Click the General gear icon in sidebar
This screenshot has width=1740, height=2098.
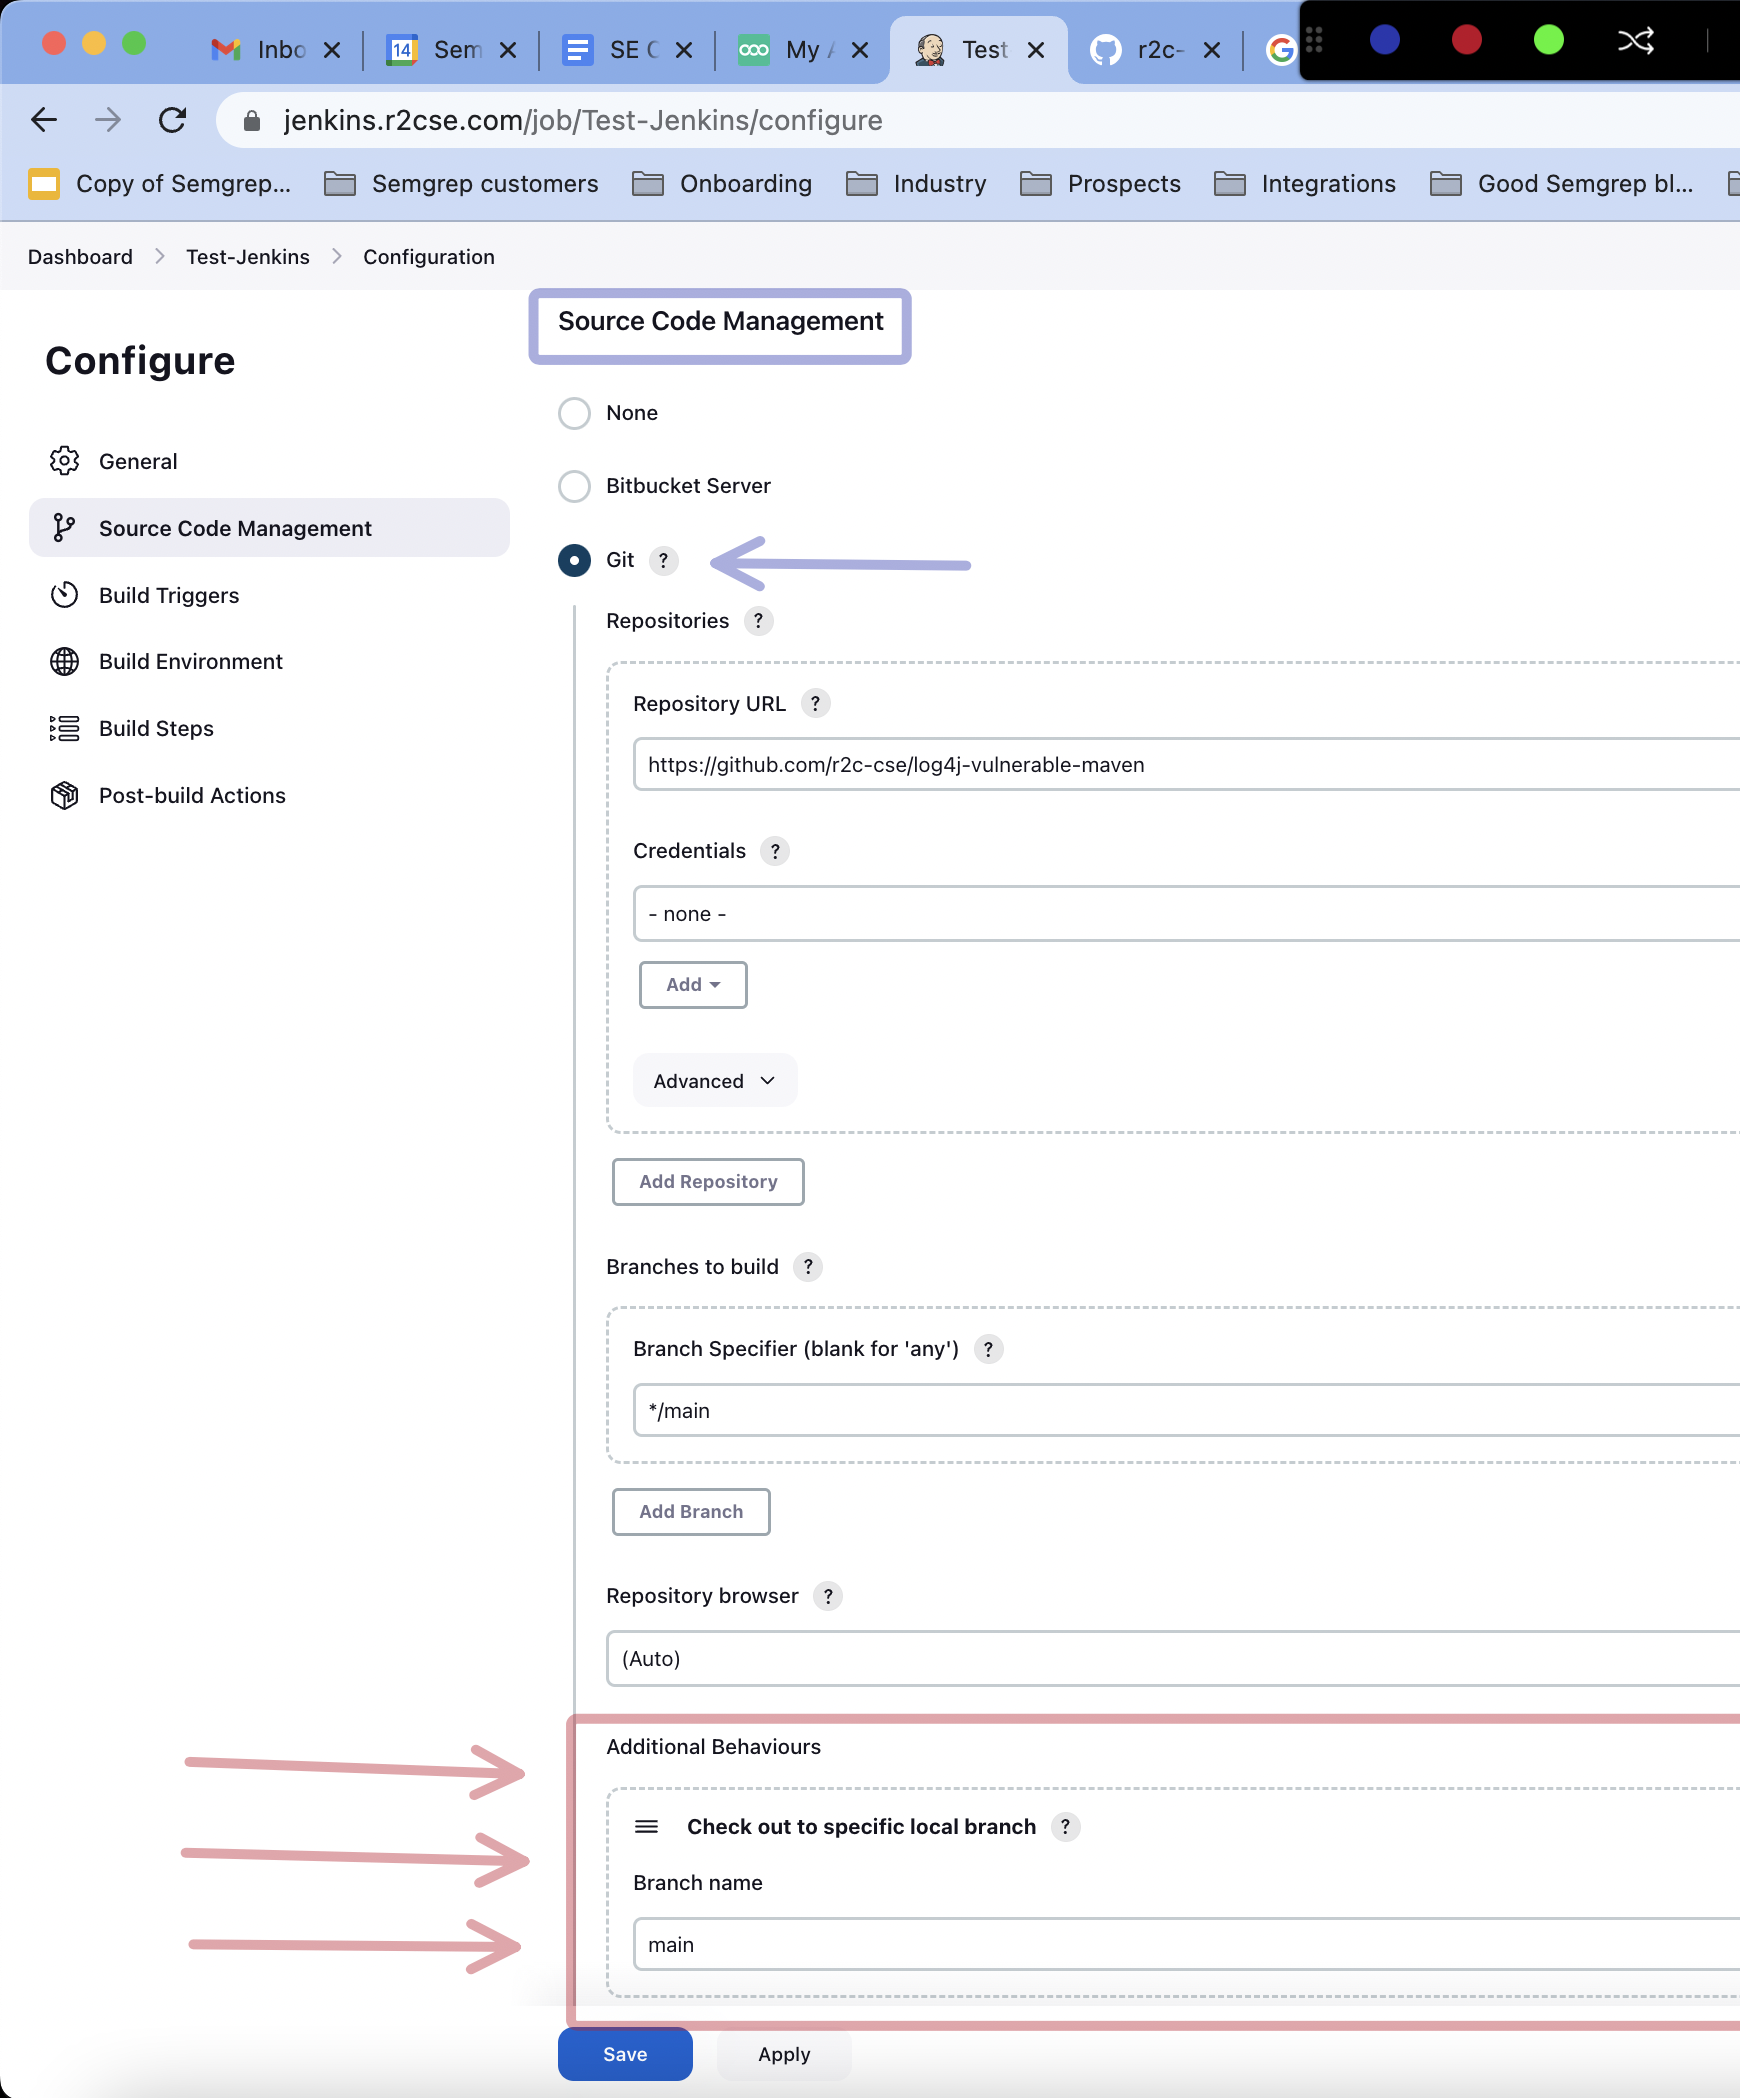[x=64, y=461]
